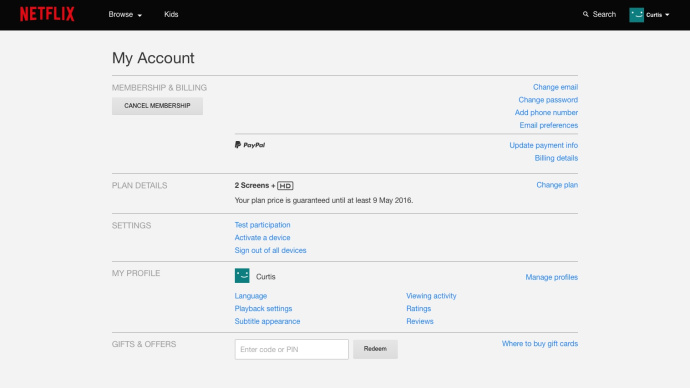This screenshot has height=388, width=690.
Task: Open Playback settings link
Action: pyautogui.click(x=263, y=309)
